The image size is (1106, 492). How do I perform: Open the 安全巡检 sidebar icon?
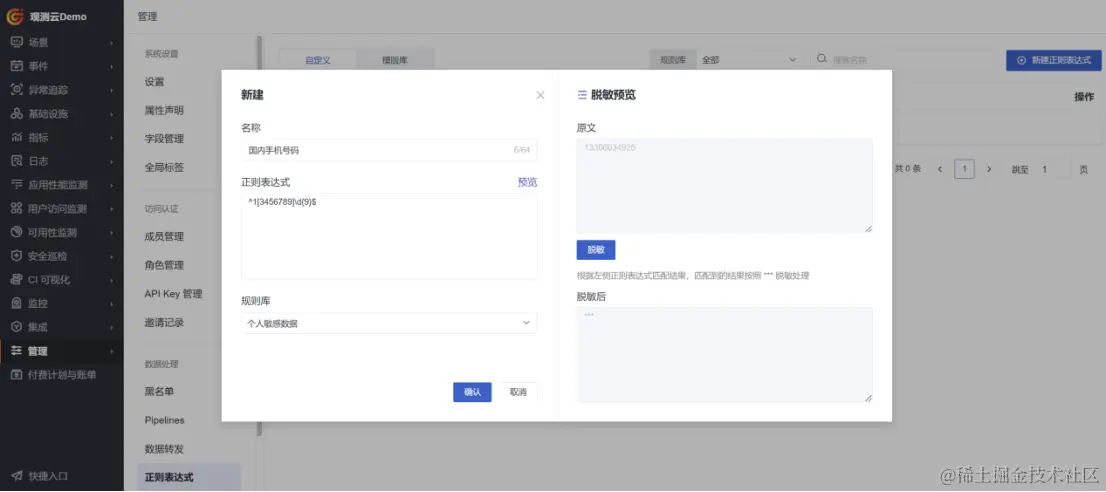[x=17, y=256]
